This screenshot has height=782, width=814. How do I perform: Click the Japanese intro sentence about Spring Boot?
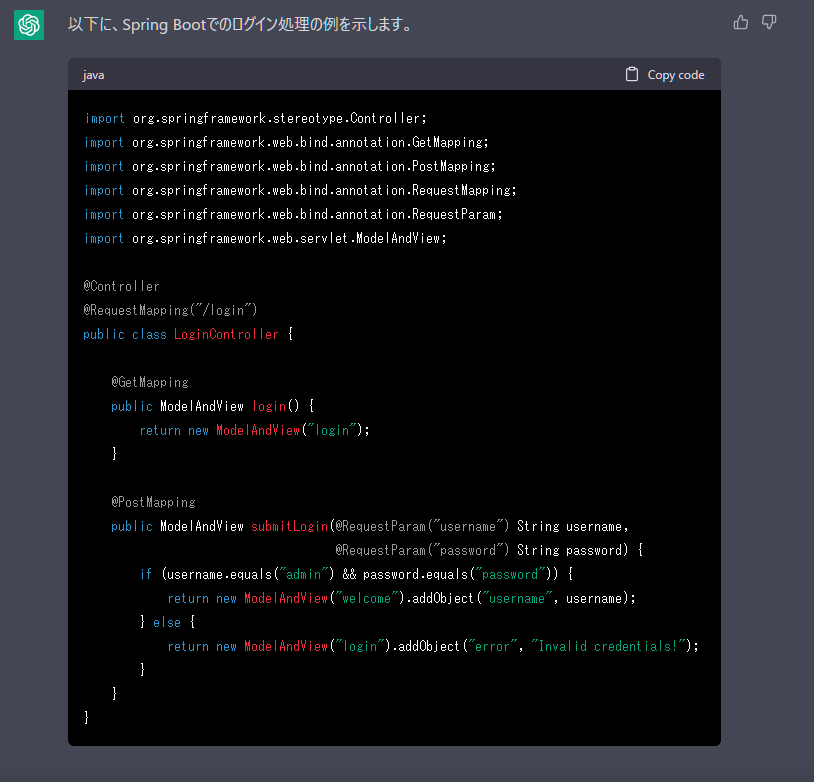pyautogui.click(x=240, y=24)
